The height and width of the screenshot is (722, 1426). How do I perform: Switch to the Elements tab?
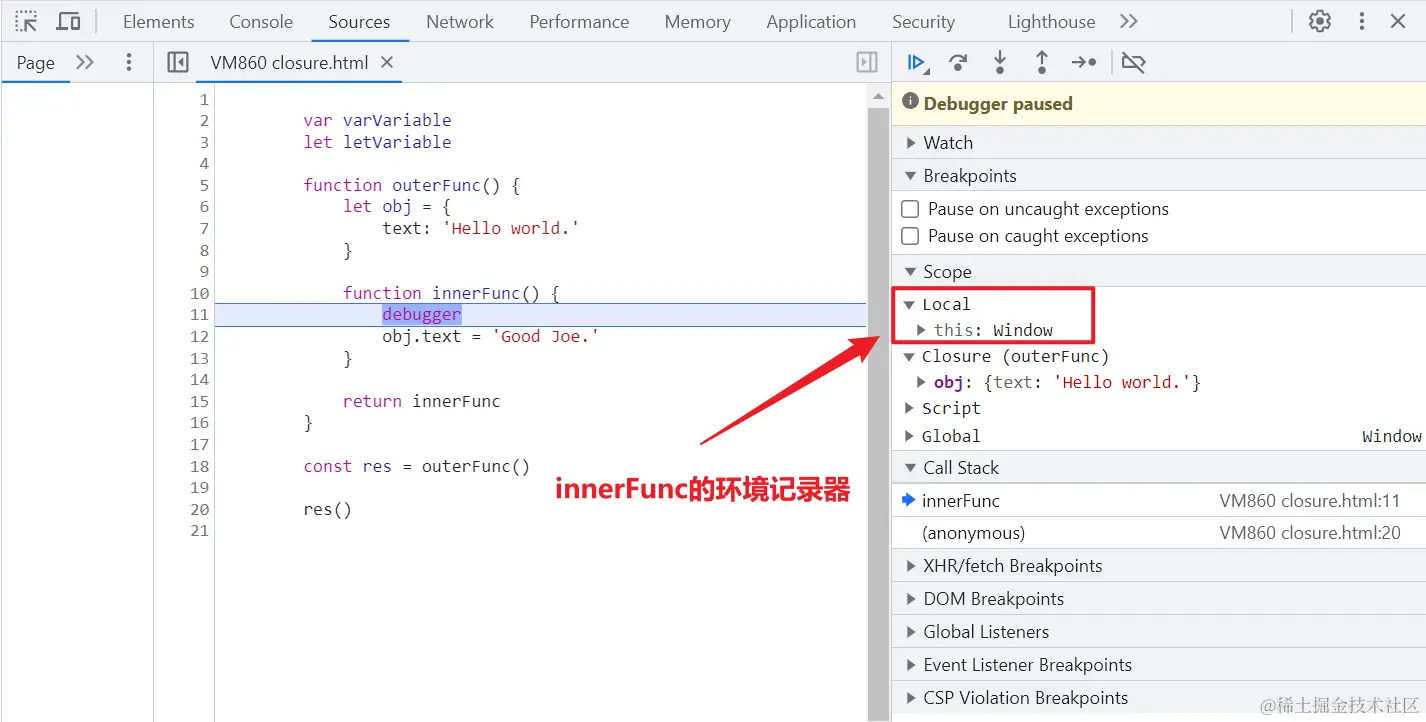[159, 21]
